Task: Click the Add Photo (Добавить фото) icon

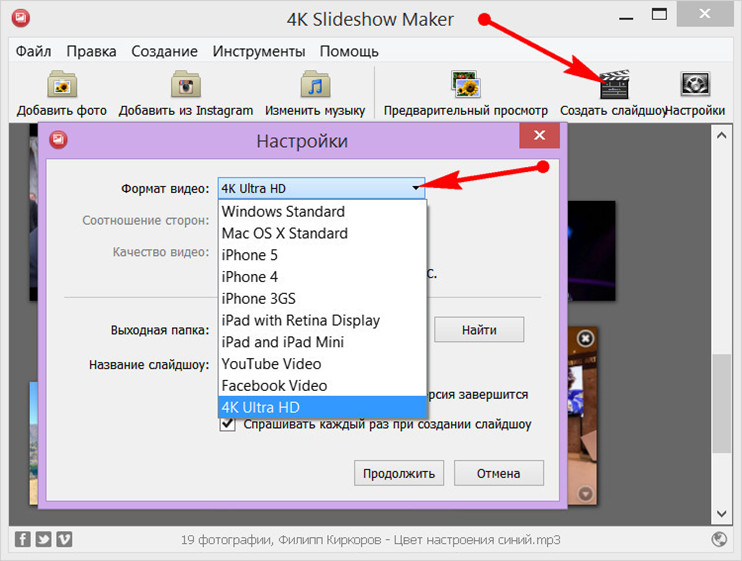Action: tap(62, 84)
